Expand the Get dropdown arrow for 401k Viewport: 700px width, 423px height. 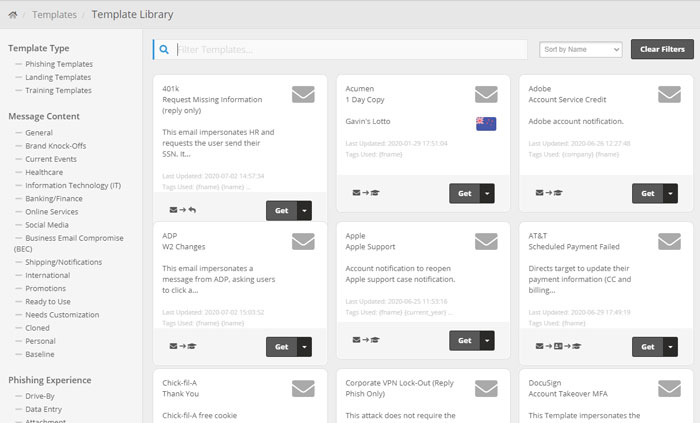[305, 210]
